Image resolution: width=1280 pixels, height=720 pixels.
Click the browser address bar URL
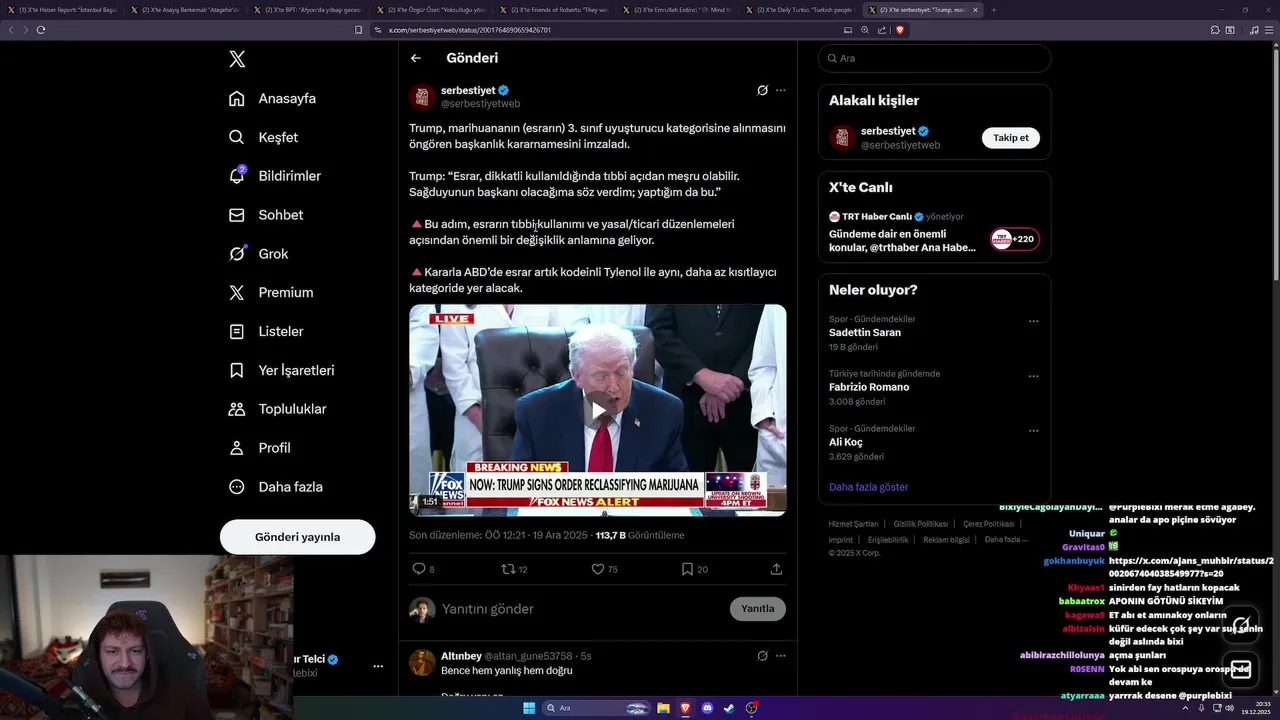pos(470,30)
